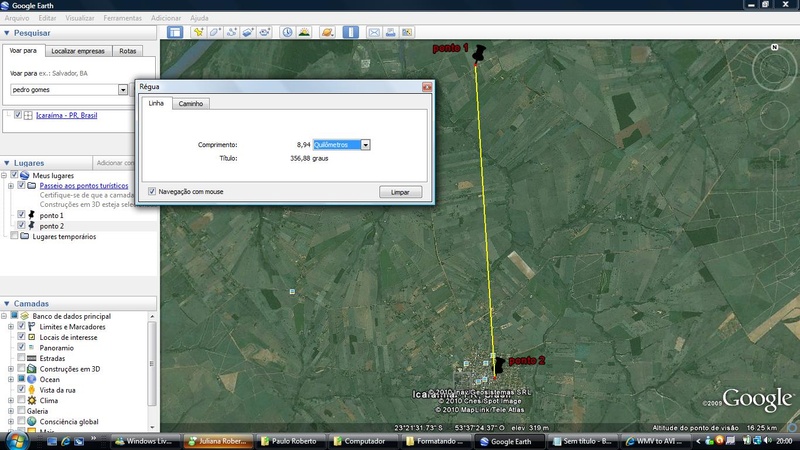Switch to the Caminho tab
The width and height of the screenshot is (800, 450).
[x=189, y=103]
